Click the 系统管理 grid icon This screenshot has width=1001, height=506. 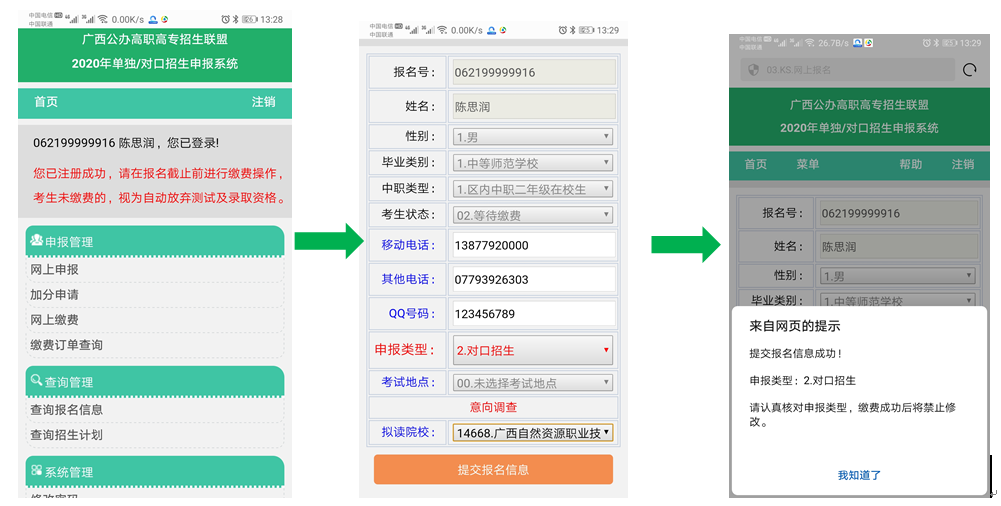[x=36, y=470]
